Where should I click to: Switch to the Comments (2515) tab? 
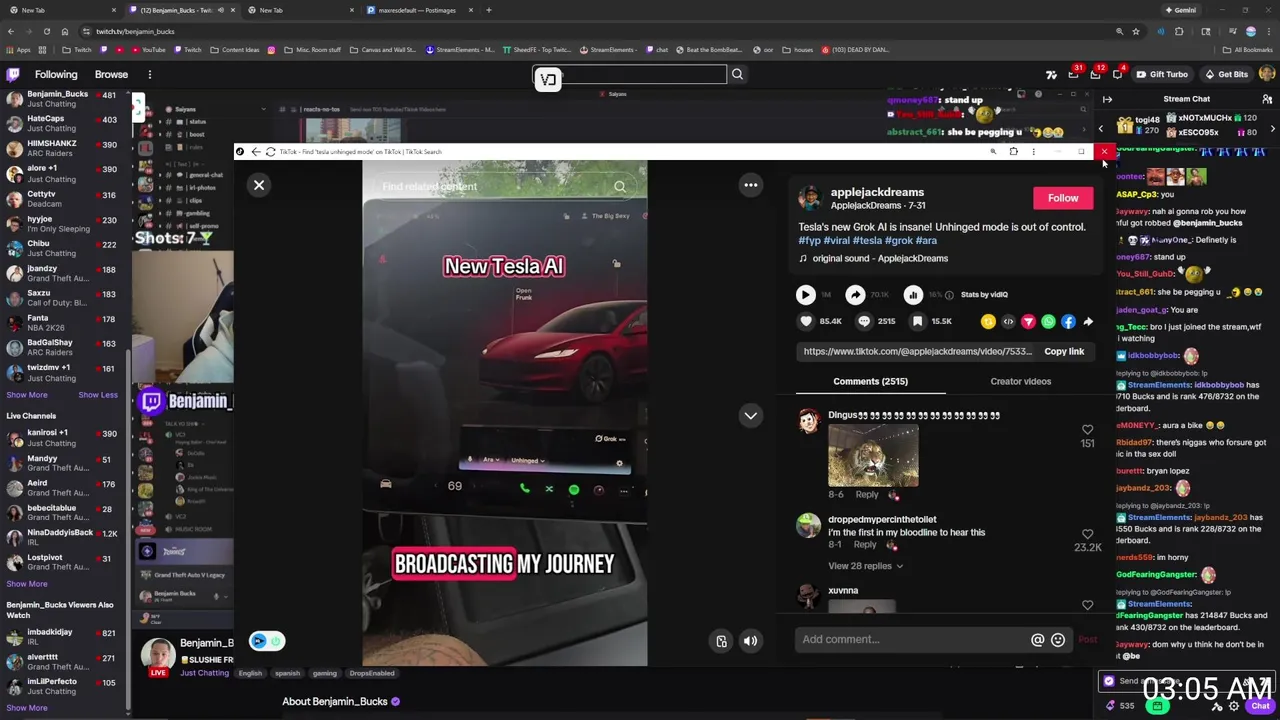coord(870,381)
